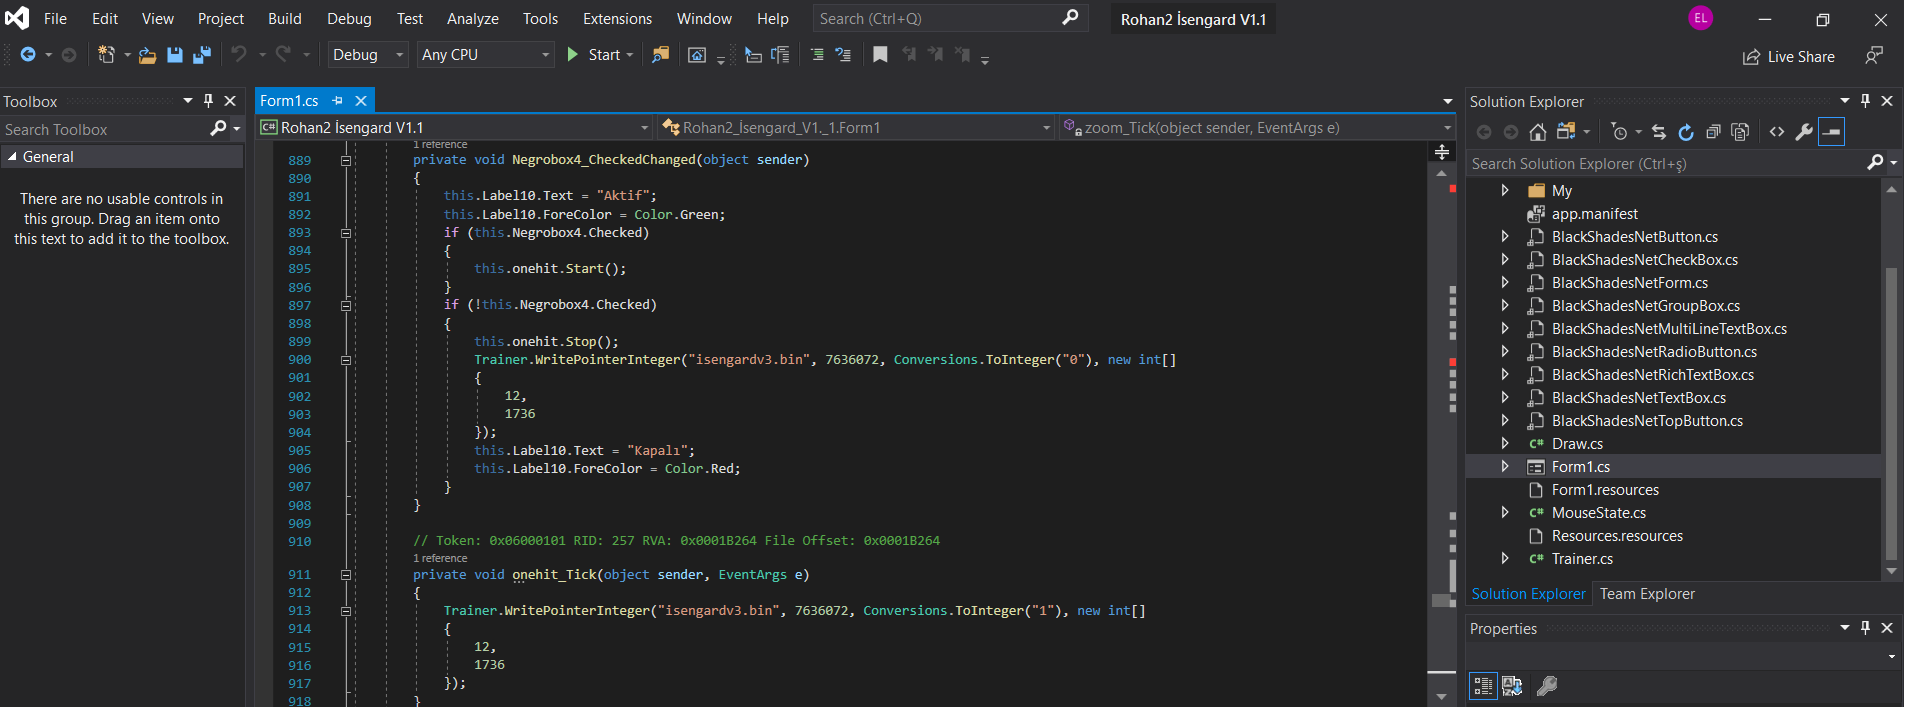This screenshot has width=1905, height=707.
Task: Click the Preview Selected Items icon
Action: coord(1831,132)
